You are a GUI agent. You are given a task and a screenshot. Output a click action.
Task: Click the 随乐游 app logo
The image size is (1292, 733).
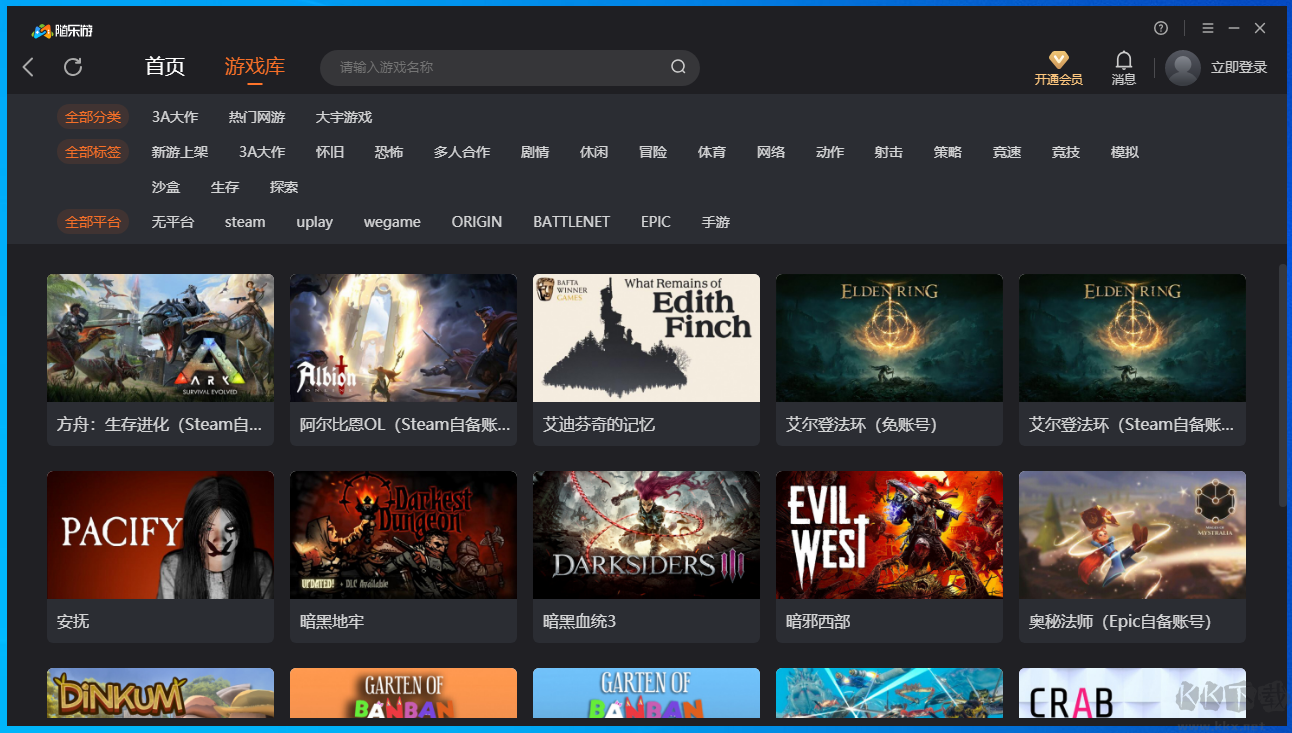click(x=60, y=30)
